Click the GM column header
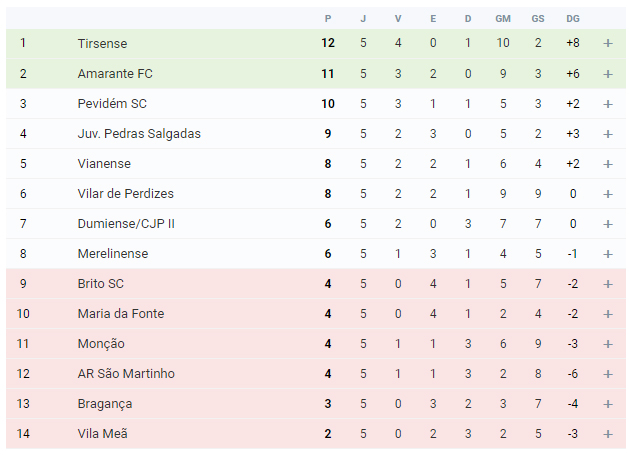 click(x=503, y=19)
